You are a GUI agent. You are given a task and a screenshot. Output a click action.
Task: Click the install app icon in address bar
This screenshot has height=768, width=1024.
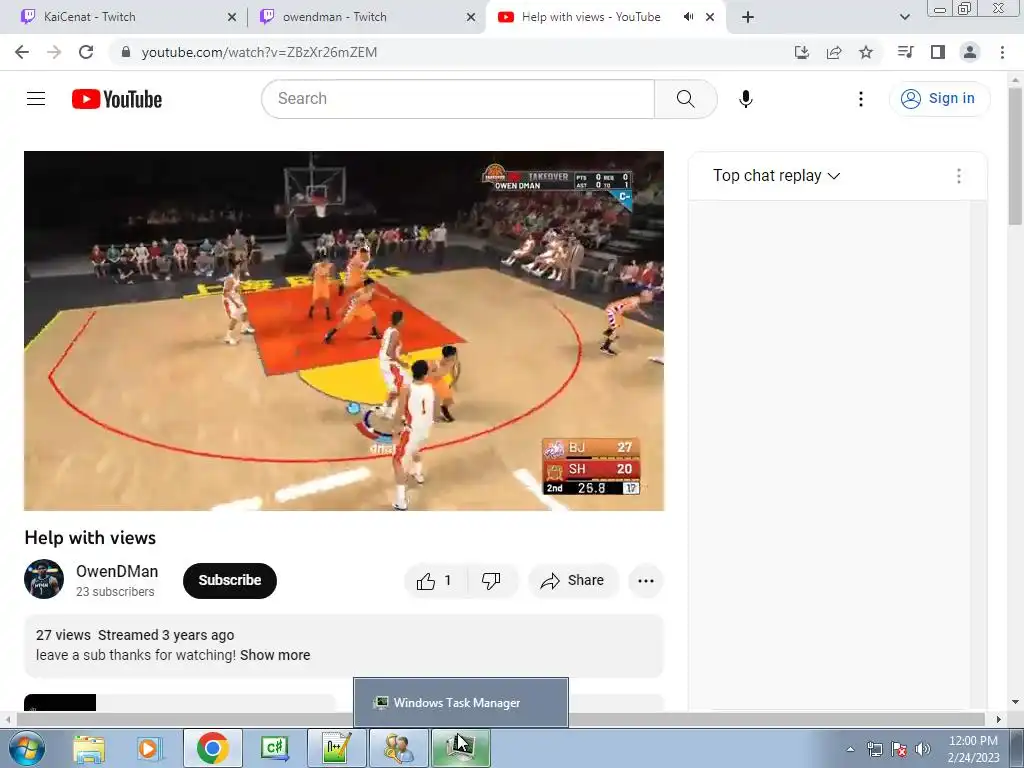(x=801, y=52)
